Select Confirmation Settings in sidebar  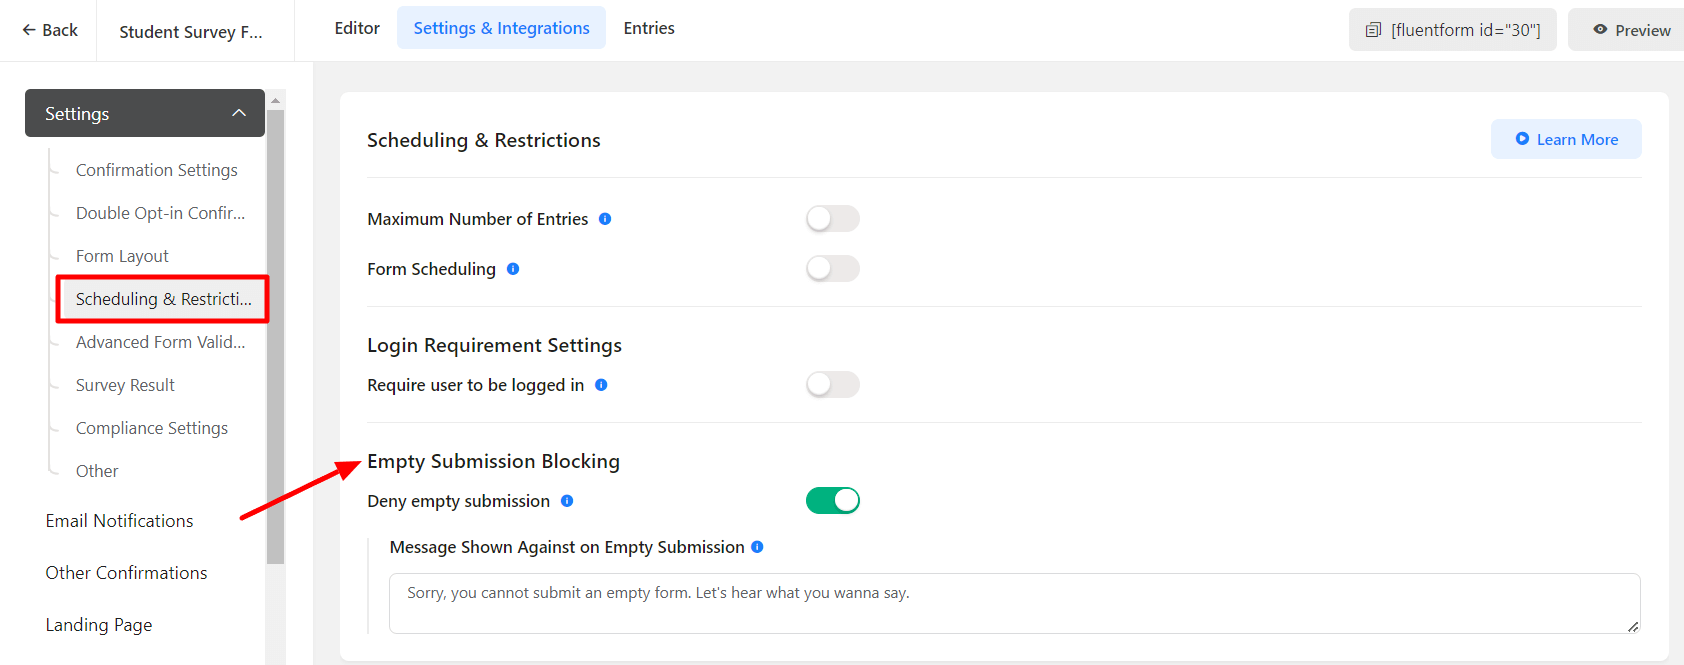coord(157,170)
